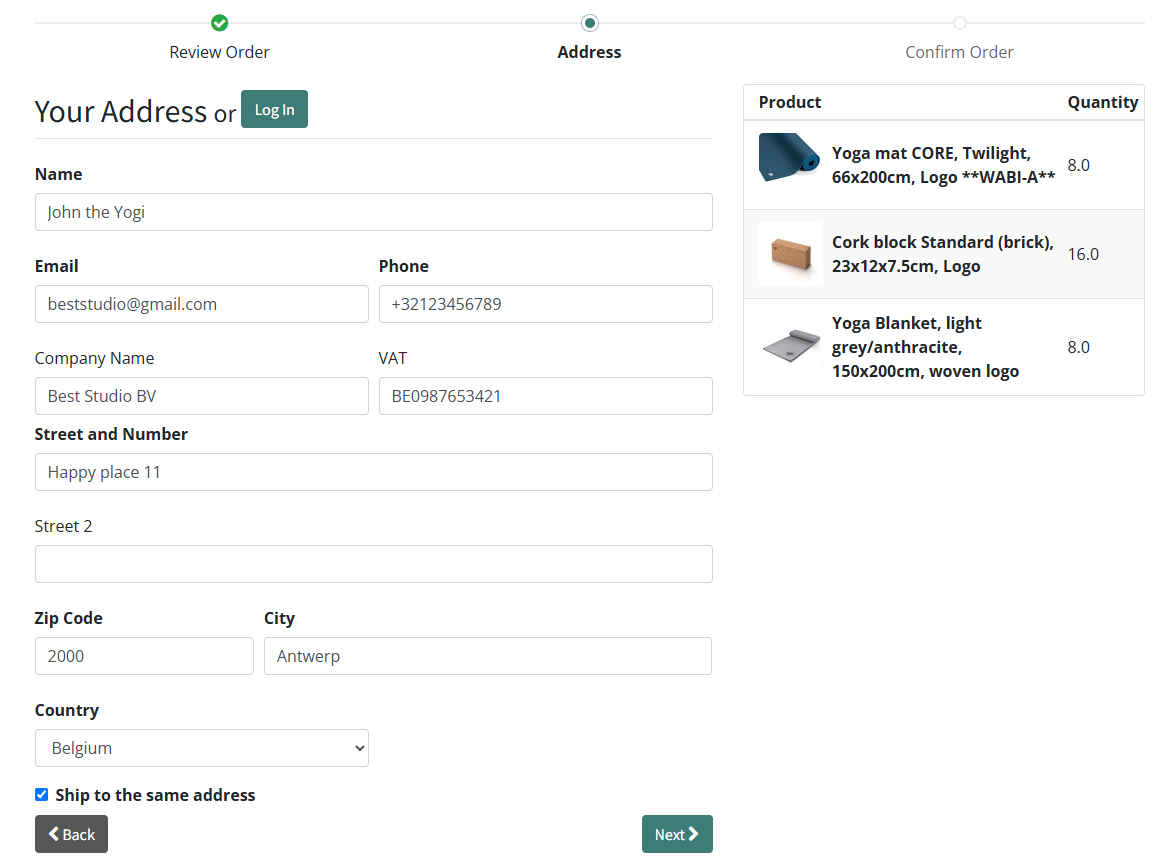Viewport: 1158px width, 862px height.
Task: Focus the Email input field
Action: click(201, 304)
